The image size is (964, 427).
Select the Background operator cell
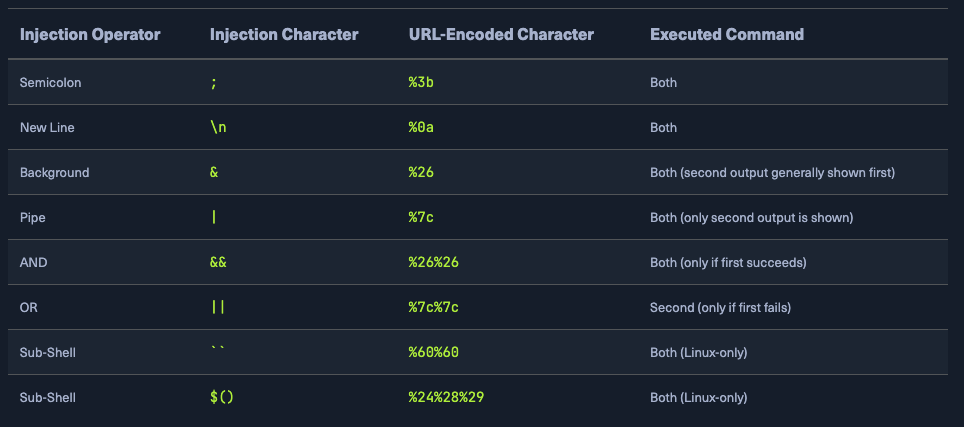(55, 173)
